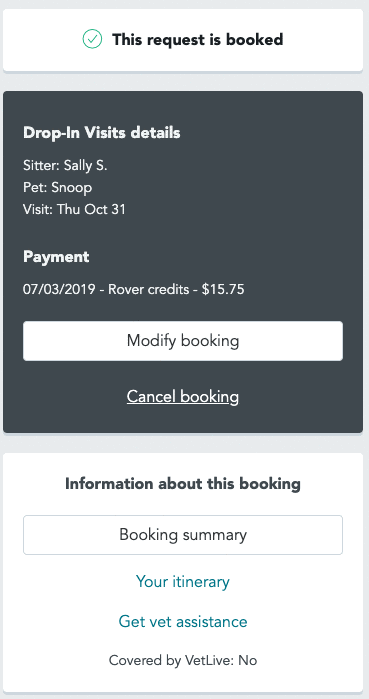
Task: Open Modify booking
Action: pyautogui.click(x=183, y=341)
